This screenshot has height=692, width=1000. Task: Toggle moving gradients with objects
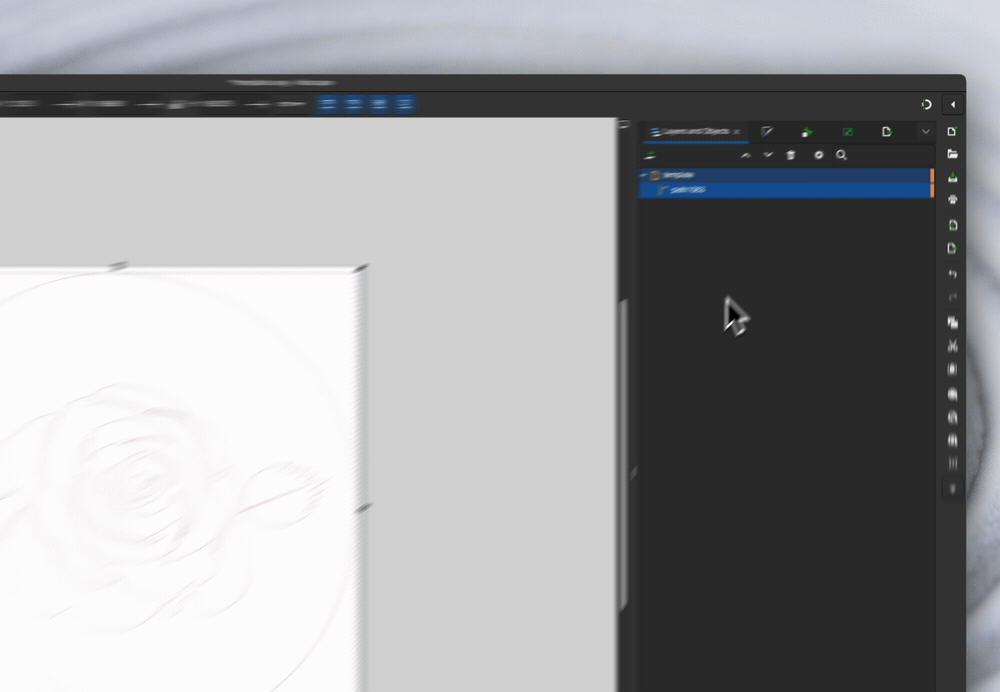click(379, 104)
